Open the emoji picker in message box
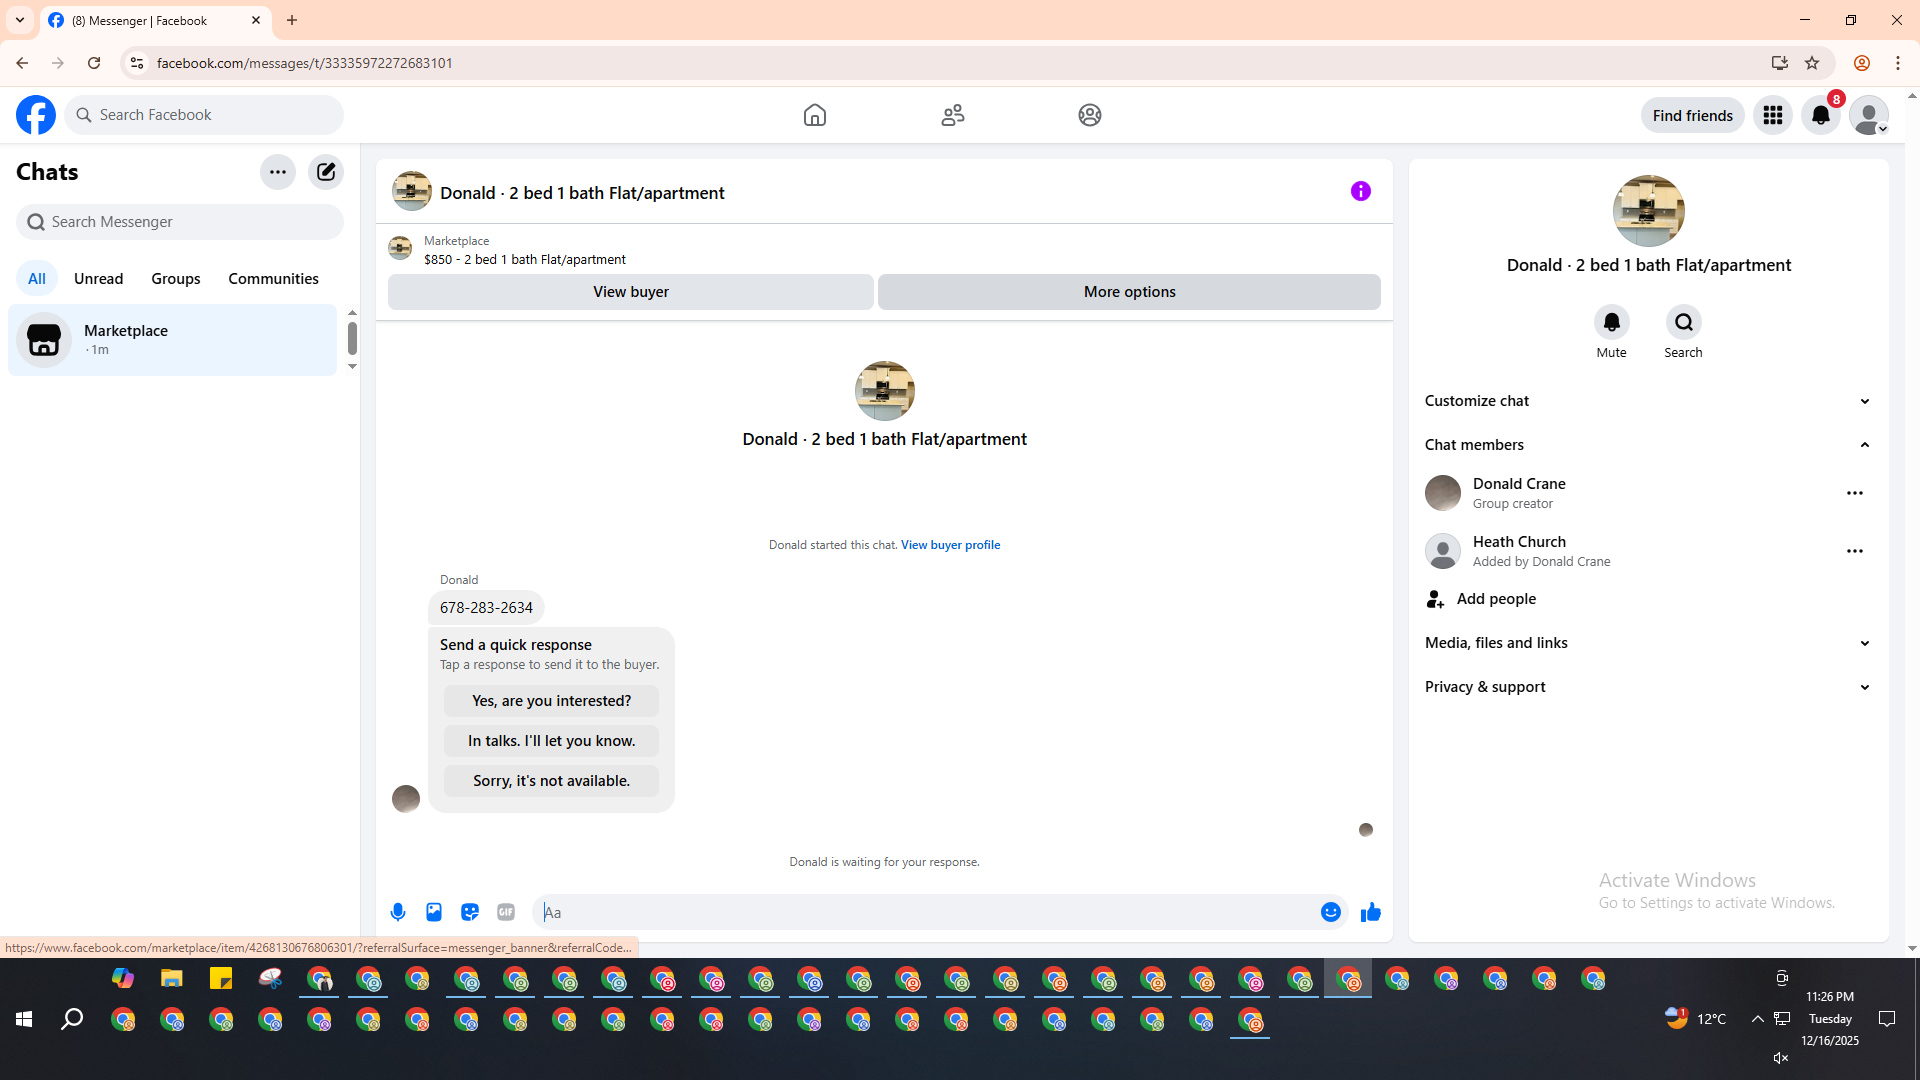Screen dimensions: 1920x1080 click(x=1331, y=912)
